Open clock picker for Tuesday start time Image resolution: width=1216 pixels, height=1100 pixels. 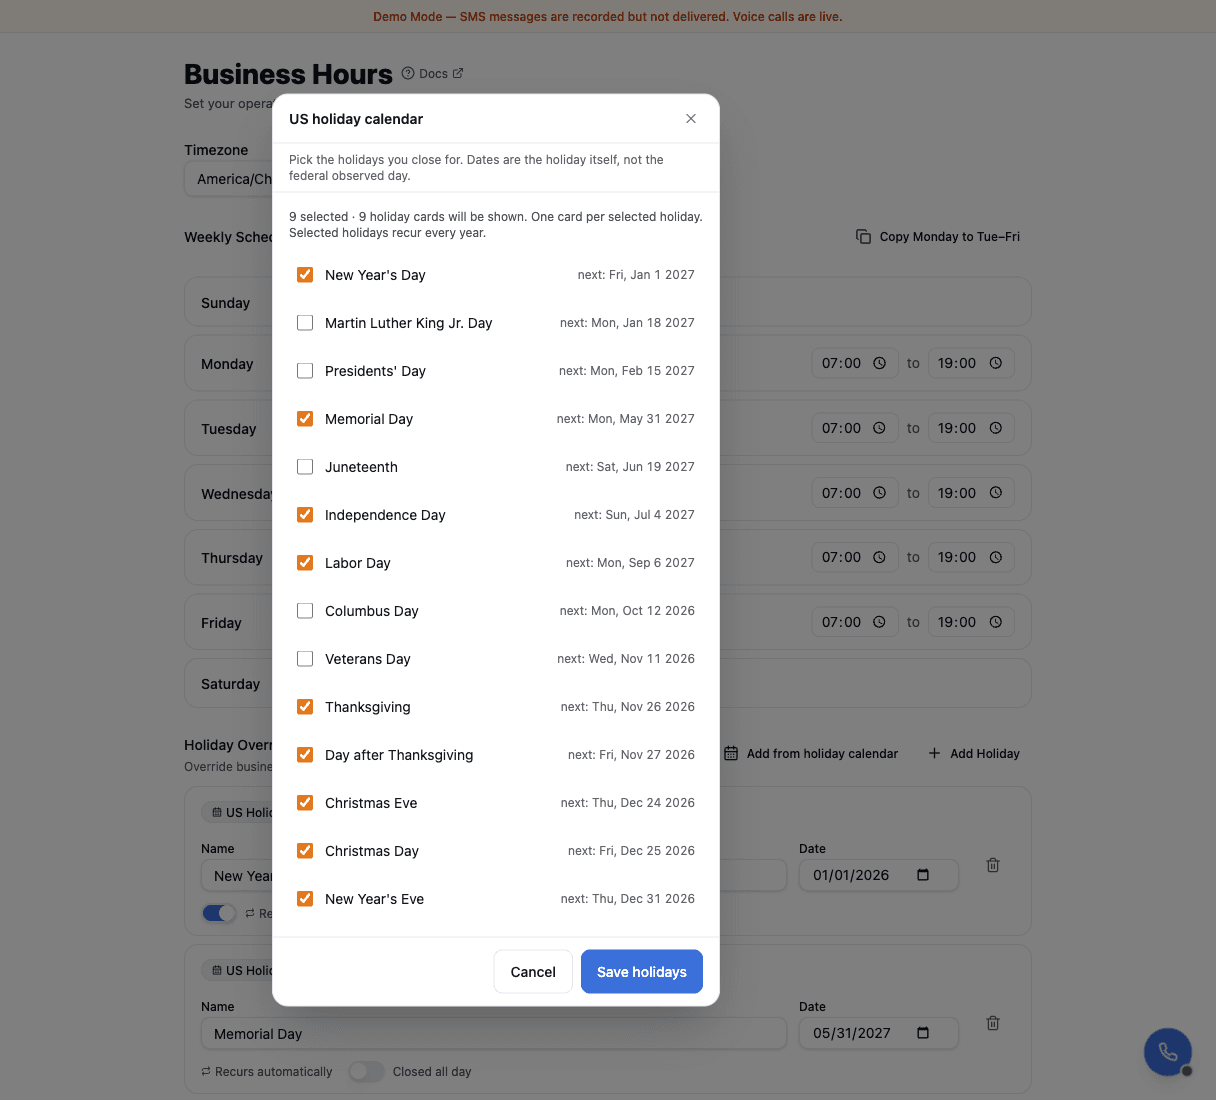(x=880, y=428)
